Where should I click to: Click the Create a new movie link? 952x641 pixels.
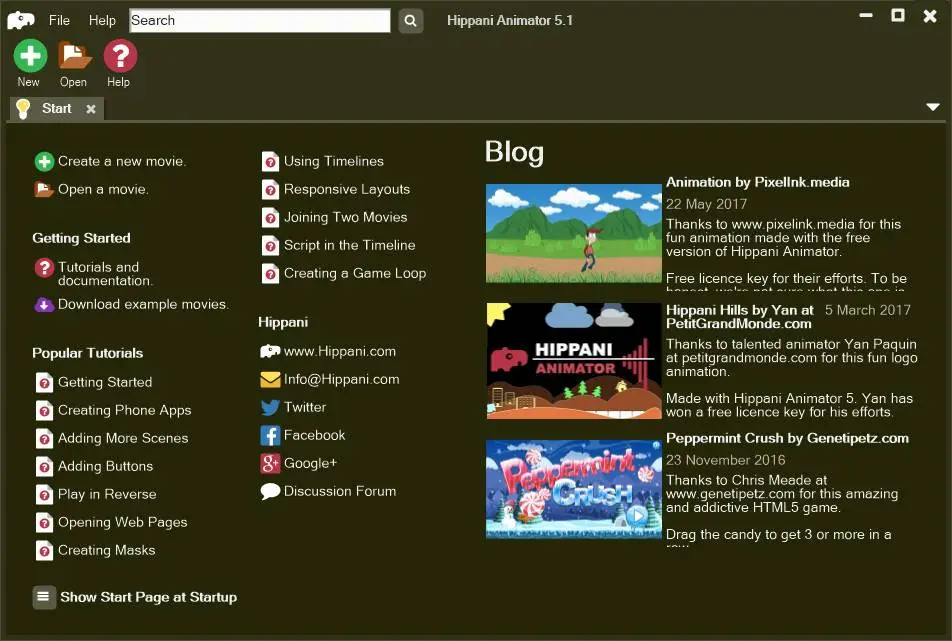[122, 161]
